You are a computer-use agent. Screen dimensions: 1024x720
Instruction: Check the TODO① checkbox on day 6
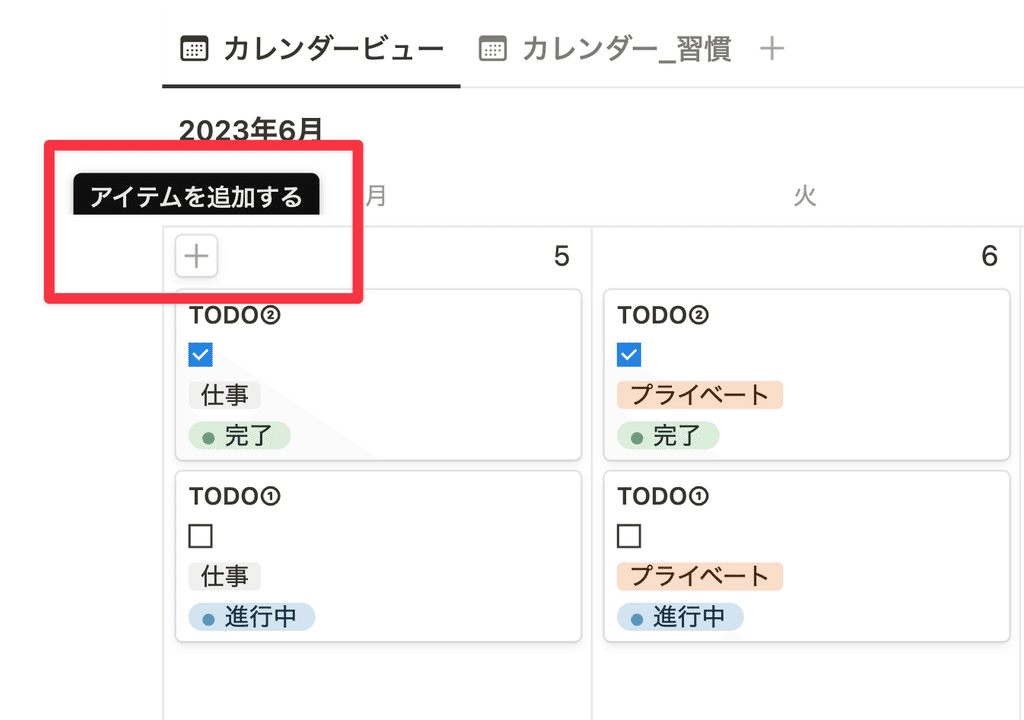tap(629, 536)
